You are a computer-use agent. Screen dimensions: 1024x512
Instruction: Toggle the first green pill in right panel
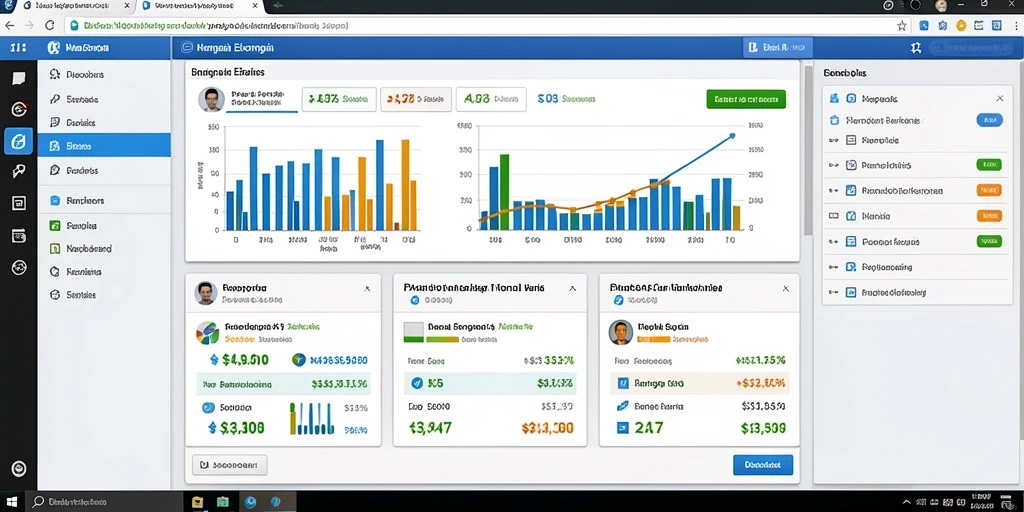click(x=989, y=165)
